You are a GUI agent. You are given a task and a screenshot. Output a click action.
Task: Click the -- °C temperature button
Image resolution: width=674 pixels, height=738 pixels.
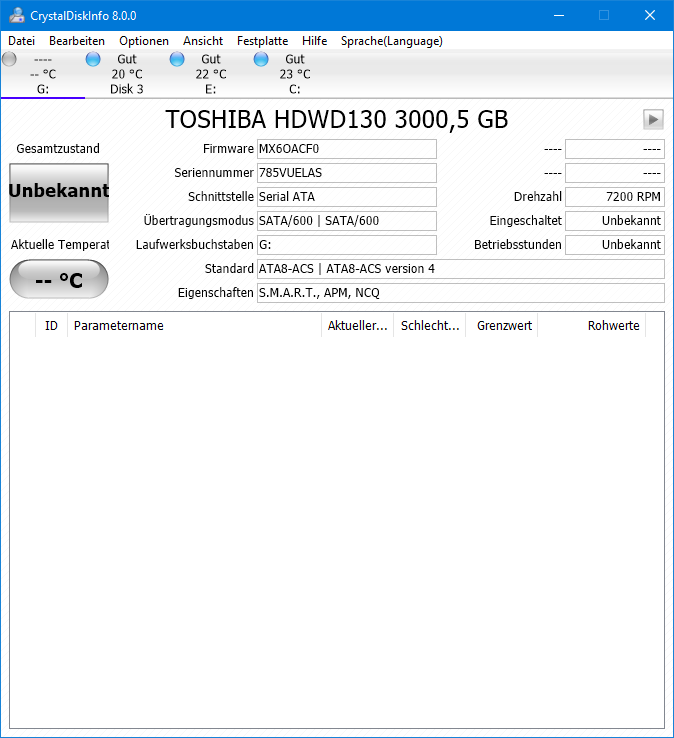(59, 279)
